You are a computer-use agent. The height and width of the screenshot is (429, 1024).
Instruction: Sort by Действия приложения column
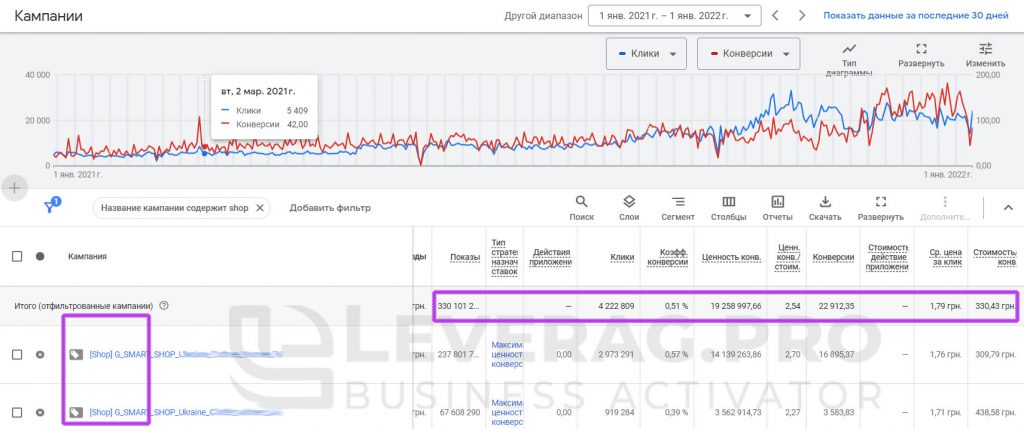(x=552, y=257)
